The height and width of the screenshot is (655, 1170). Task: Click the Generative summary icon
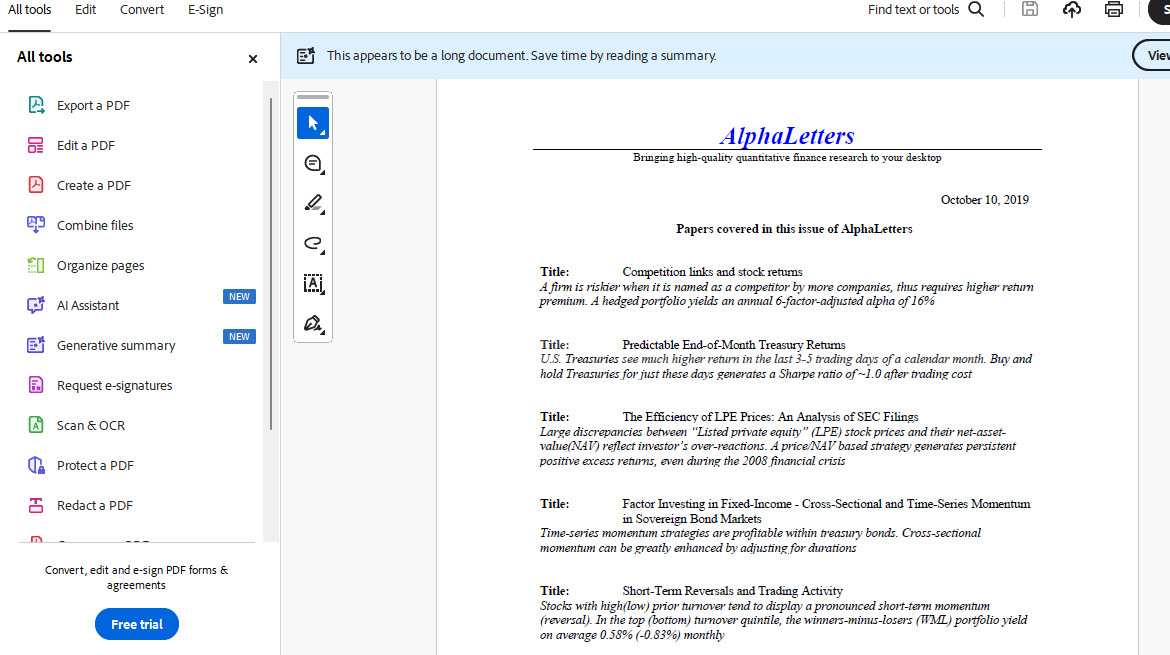click(36, 345)
